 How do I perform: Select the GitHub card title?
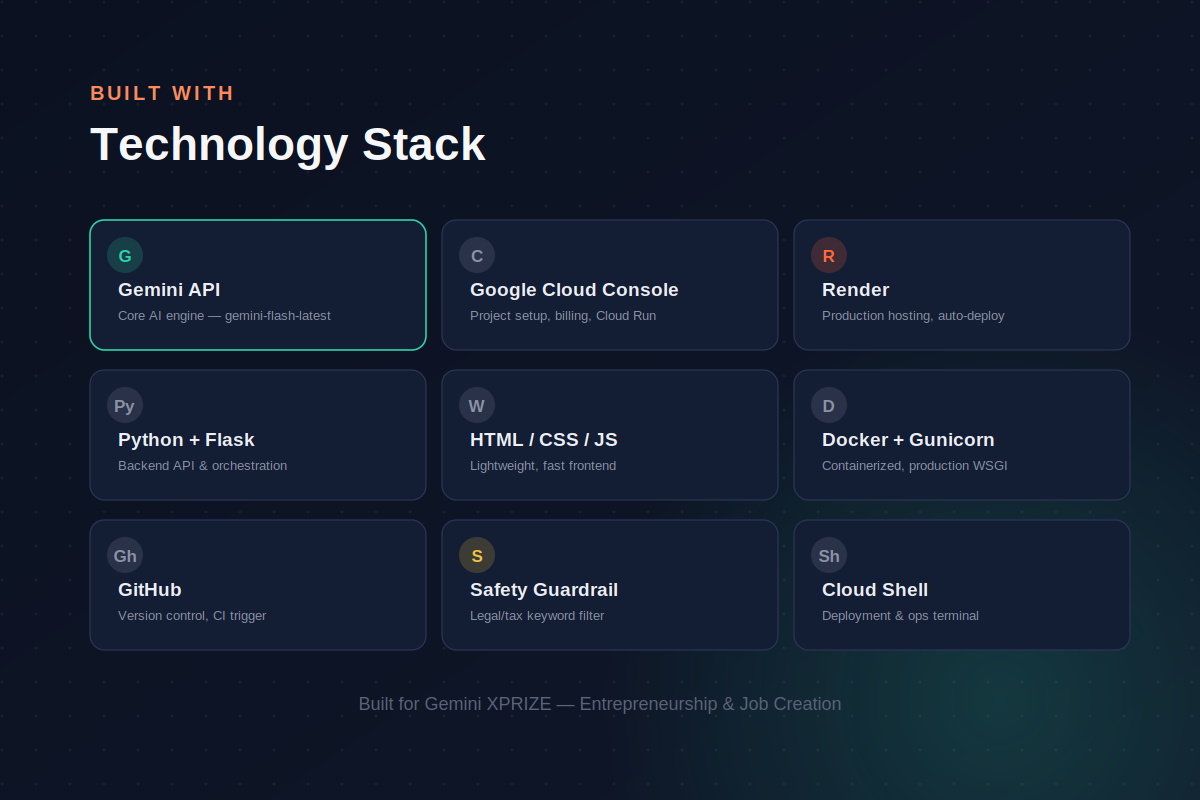(150, 590)
